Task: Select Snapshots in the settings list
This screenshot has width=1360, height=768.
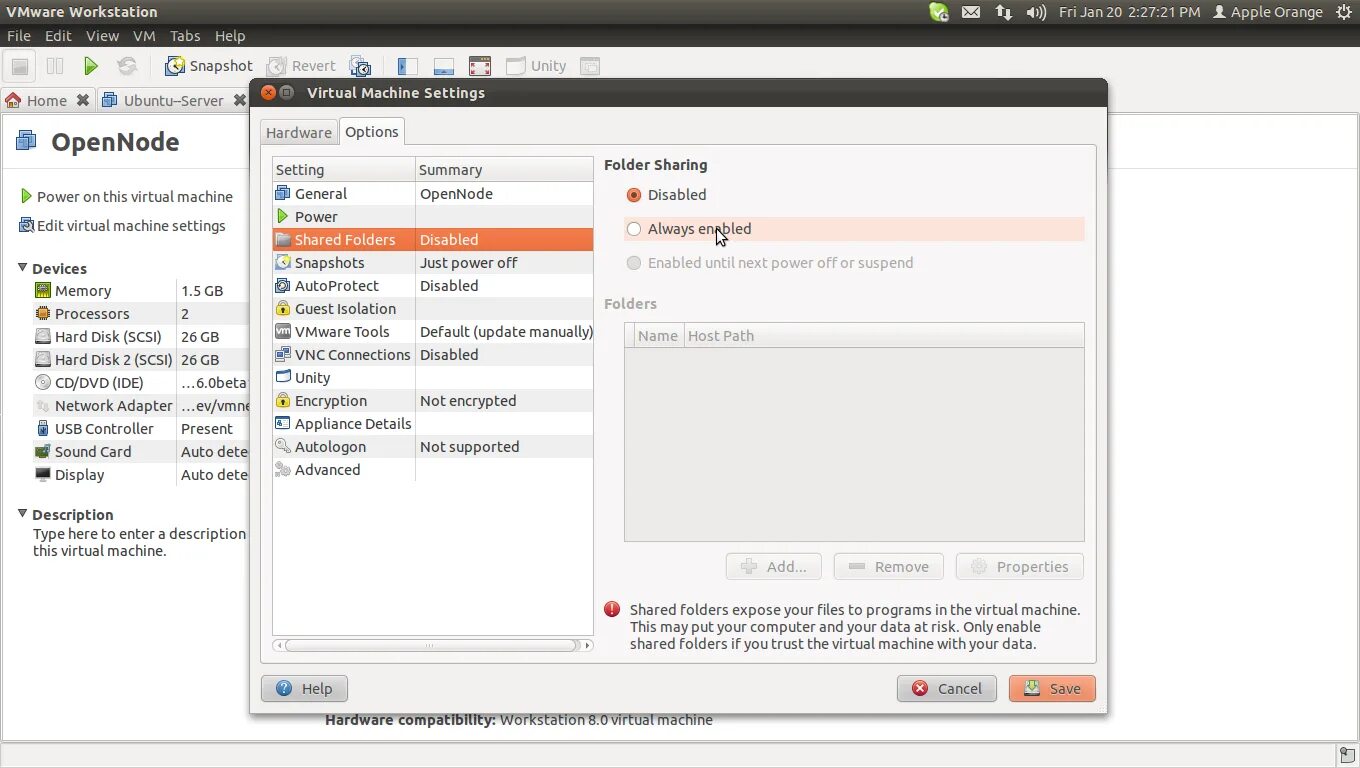Action: [x=433, y=263]
